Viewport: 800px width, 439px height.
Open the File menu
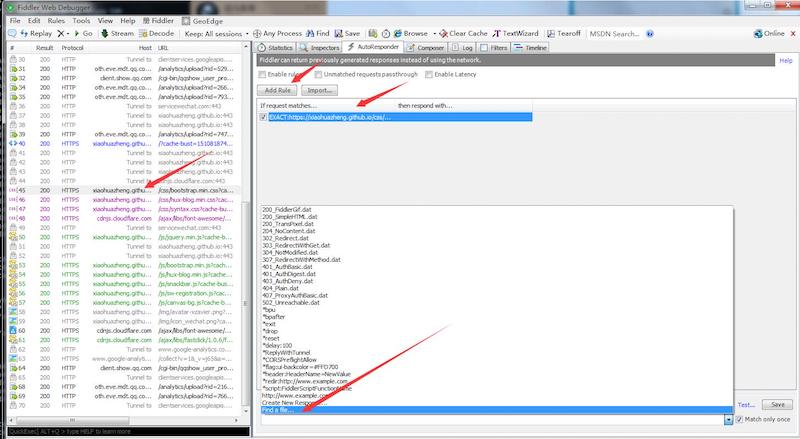click(15, 21)
